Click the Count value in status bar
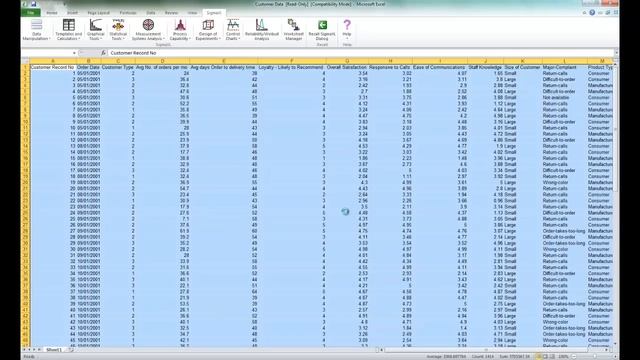The image size is (640, 360). [x=482, y=356]
